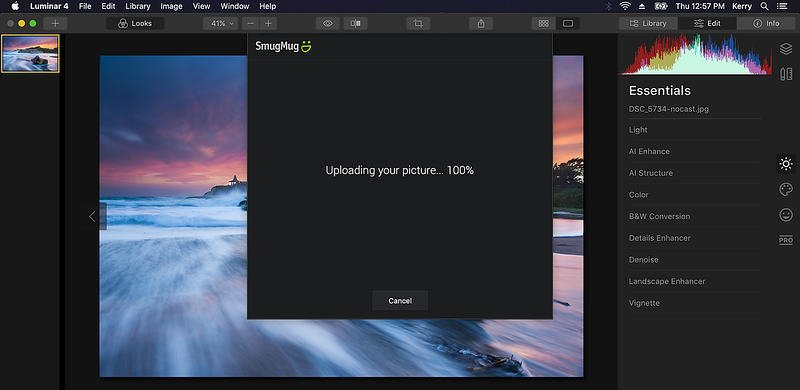The width and height of the screenshot is (800, 390).
Task: Open the Canvas tools ruler icon
Action: (x=786, y=74)
